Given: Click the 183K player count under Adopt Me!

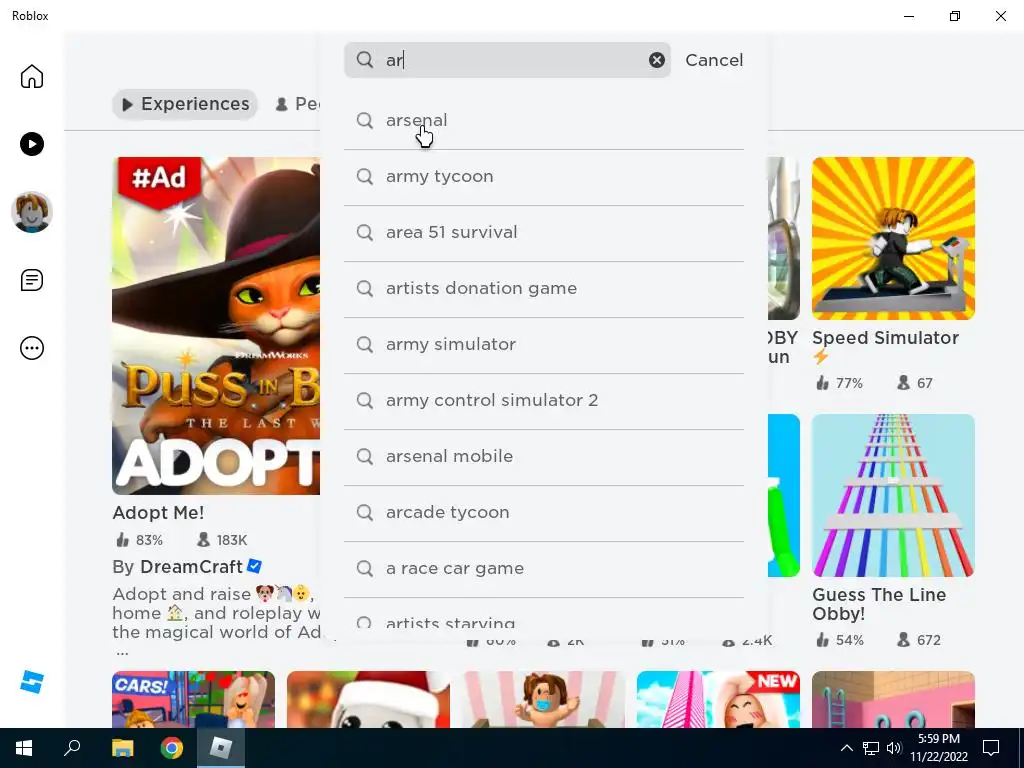Looking at the screenshot, I should point(222,540).
